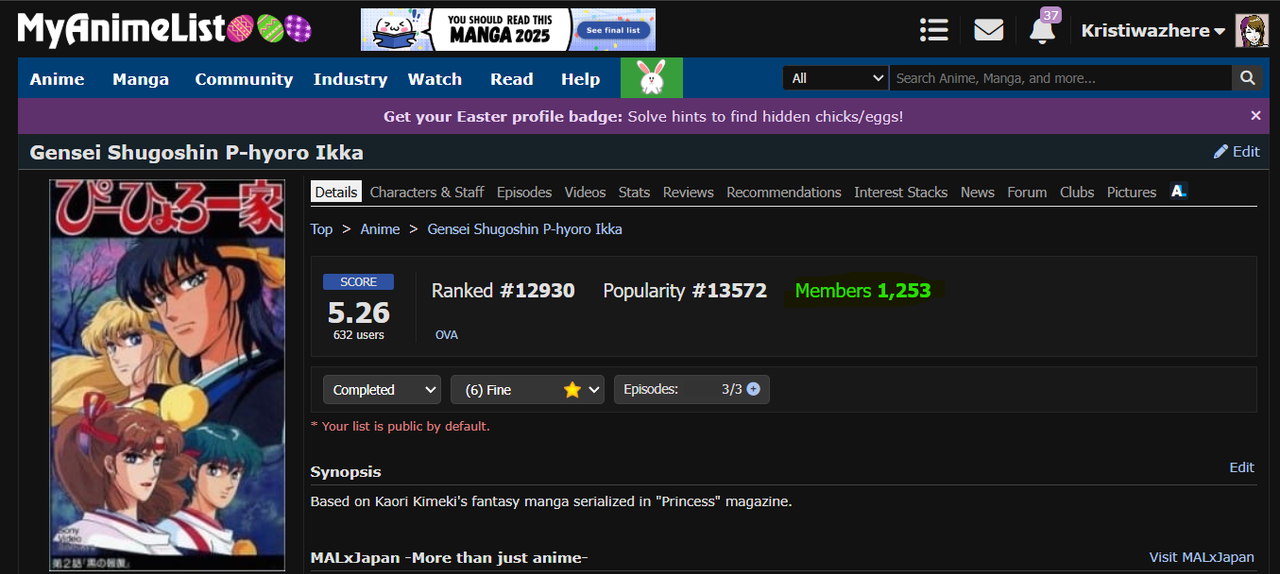Open the messages envelope icon

[988, 30]
